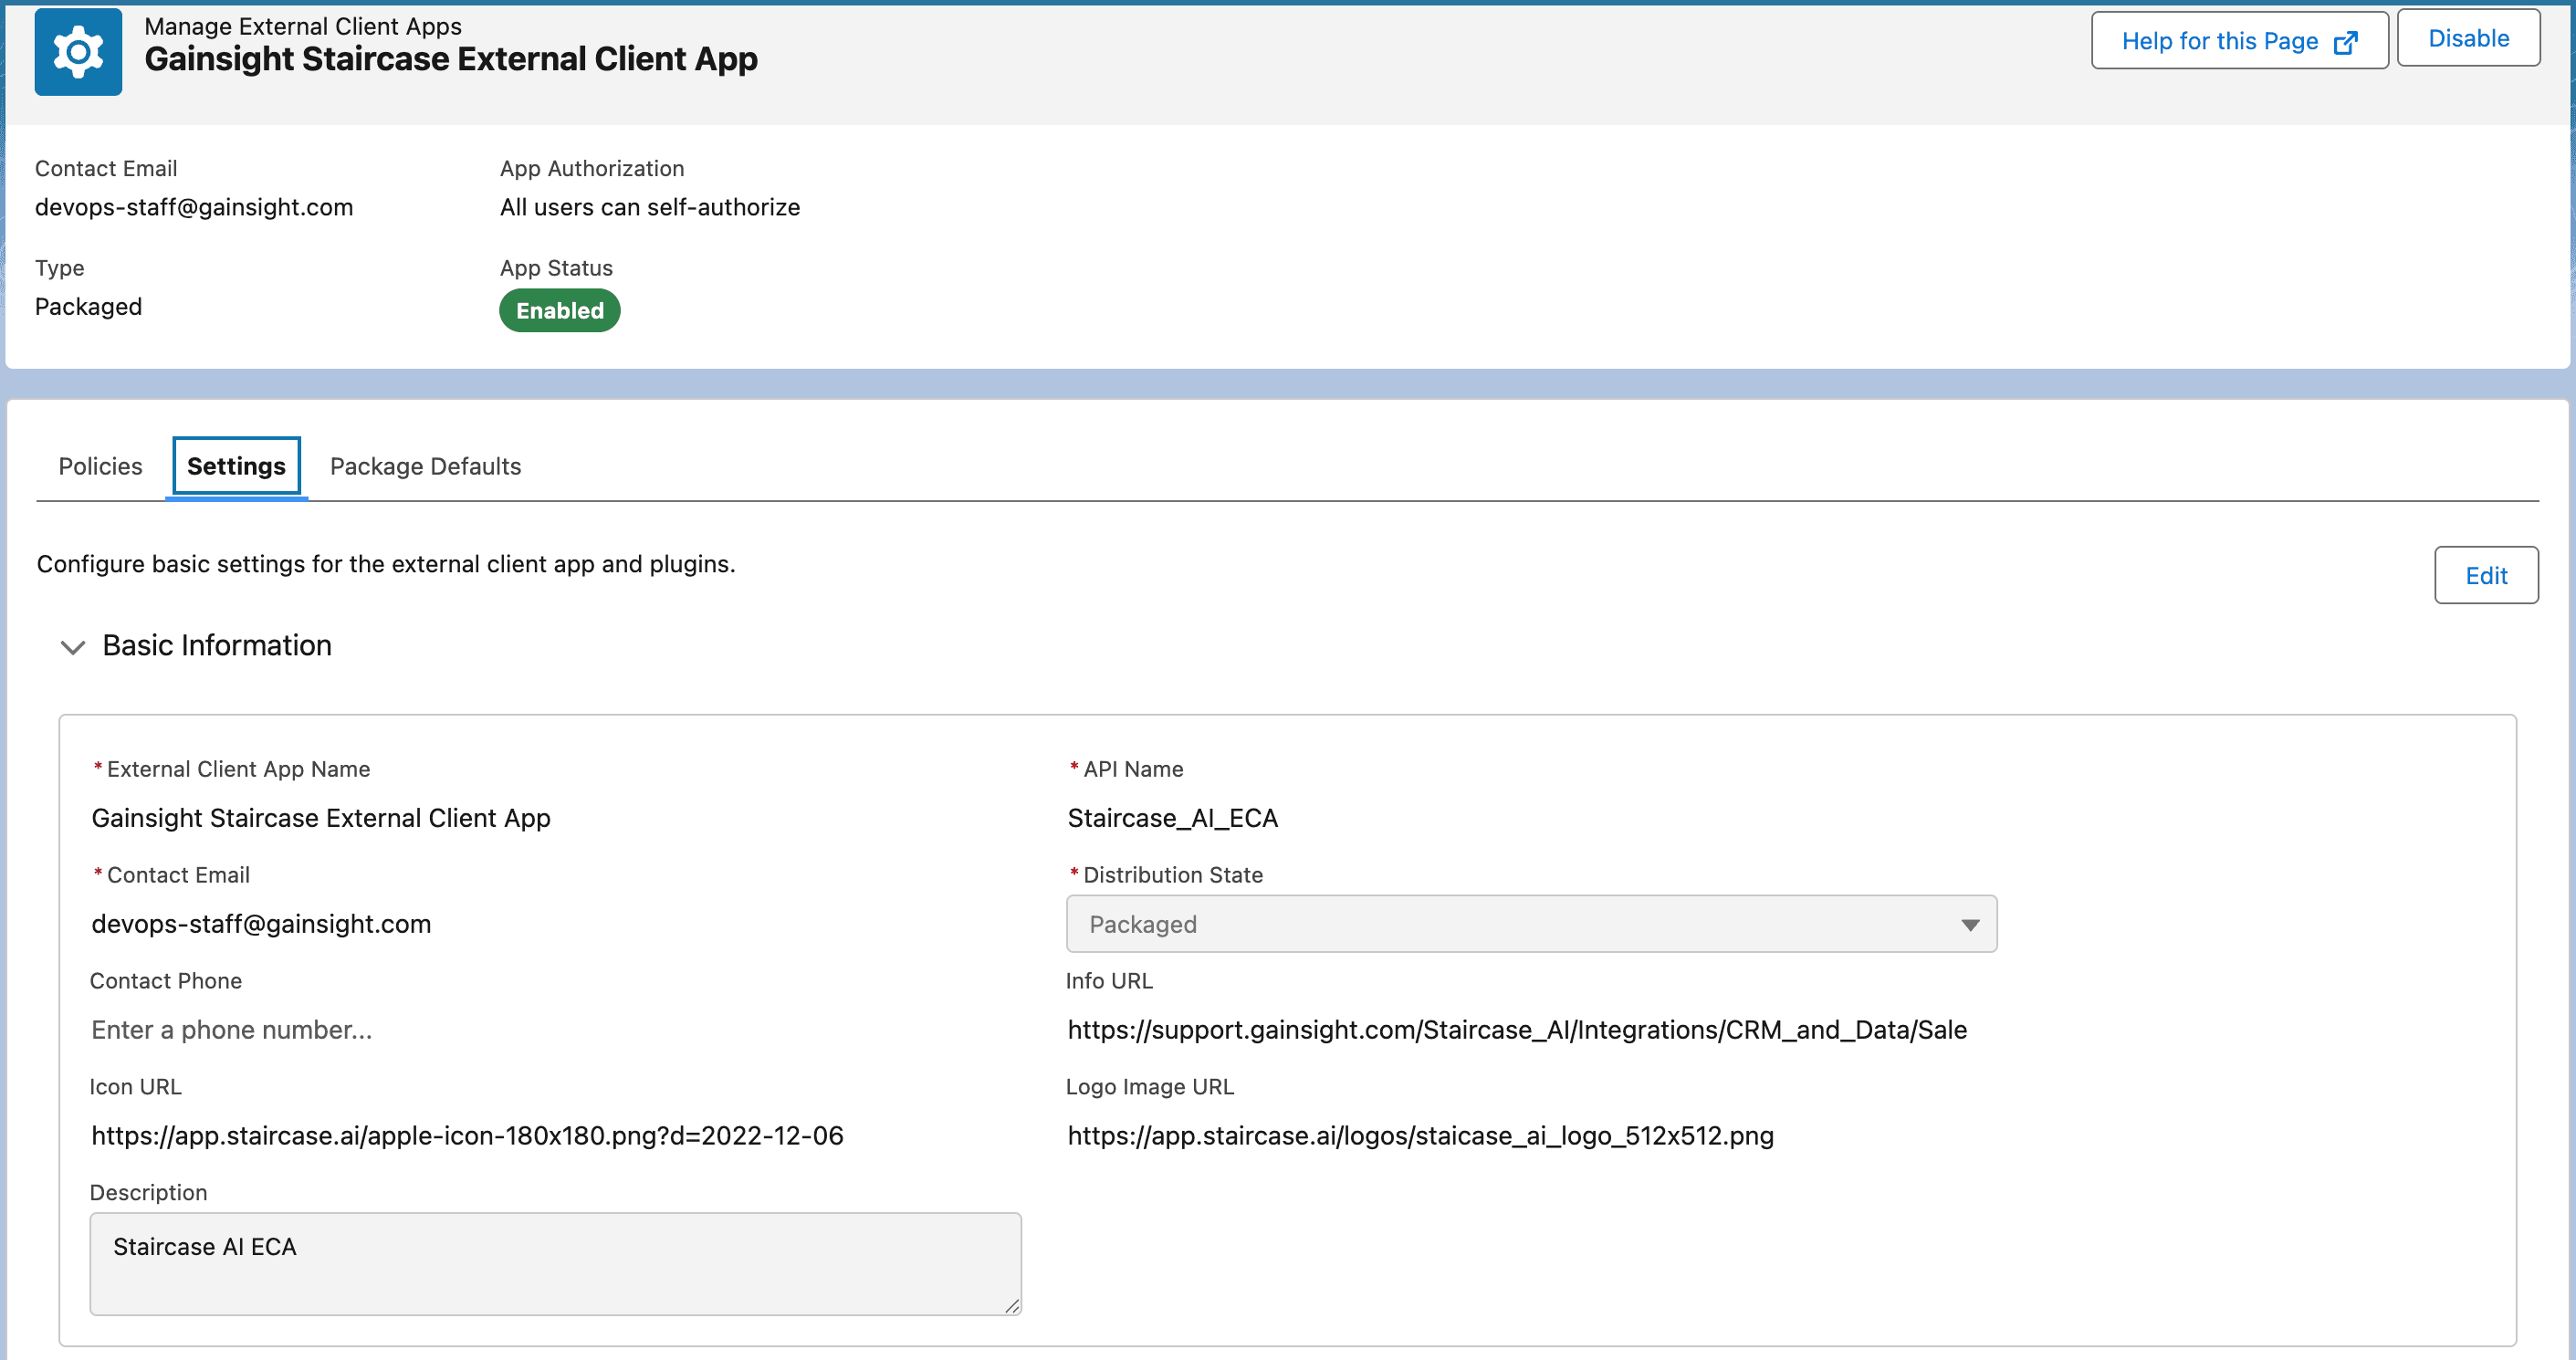Click the Contact Phone field placeholder

point(232,1030)
